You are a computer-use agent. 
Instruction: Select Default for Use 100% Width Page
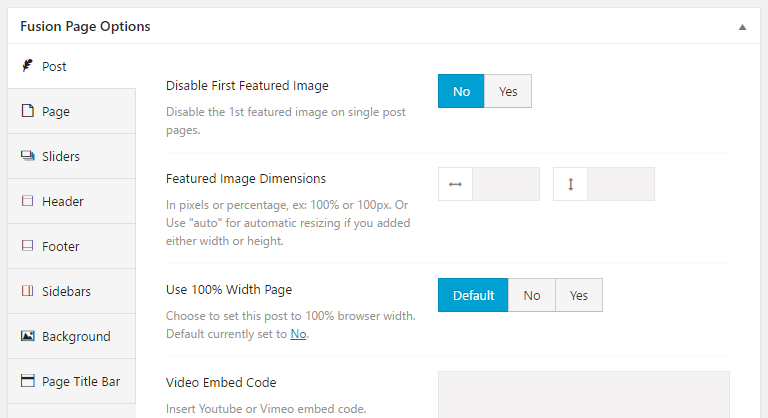pyautogui.click(x=473, y=295)
